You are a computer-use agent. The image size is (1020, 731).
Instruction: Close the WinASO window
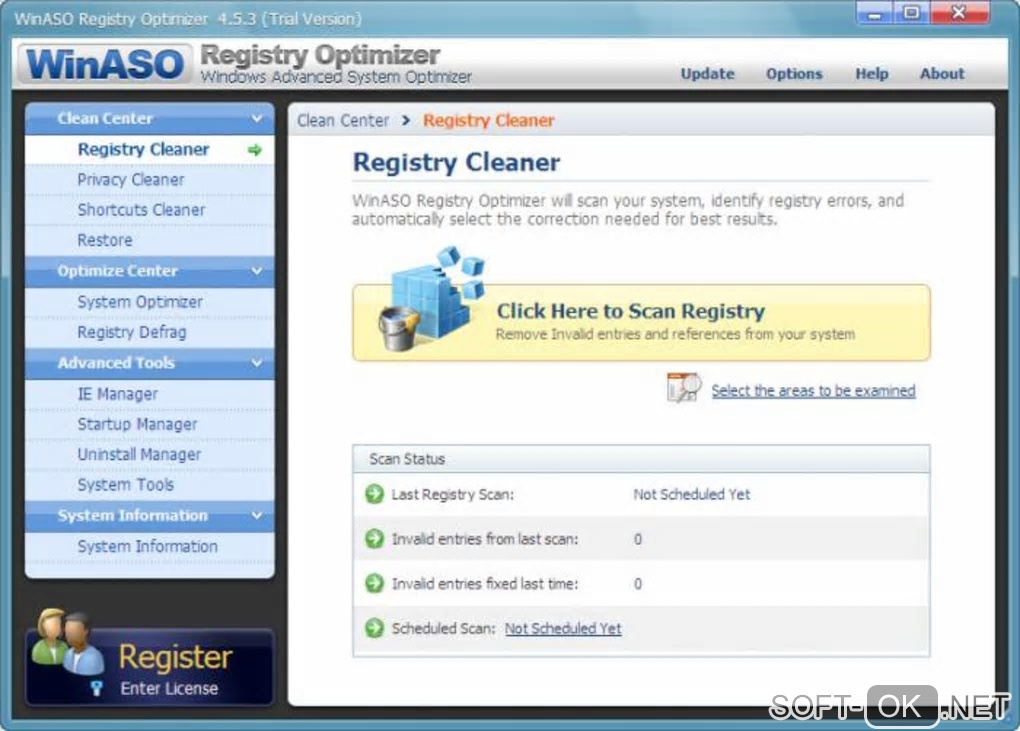(x=960, y=14)
